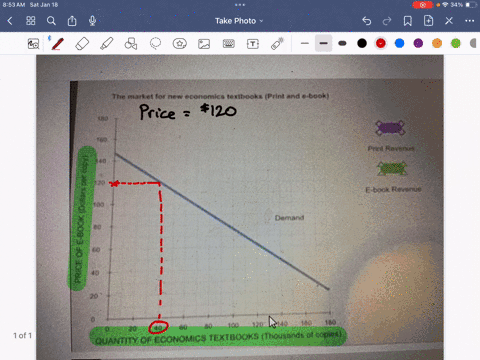480x360 pixels.
Task: Tap the purple Print Revenue marker
Action: pyautogui.click(x=390, y=128)
